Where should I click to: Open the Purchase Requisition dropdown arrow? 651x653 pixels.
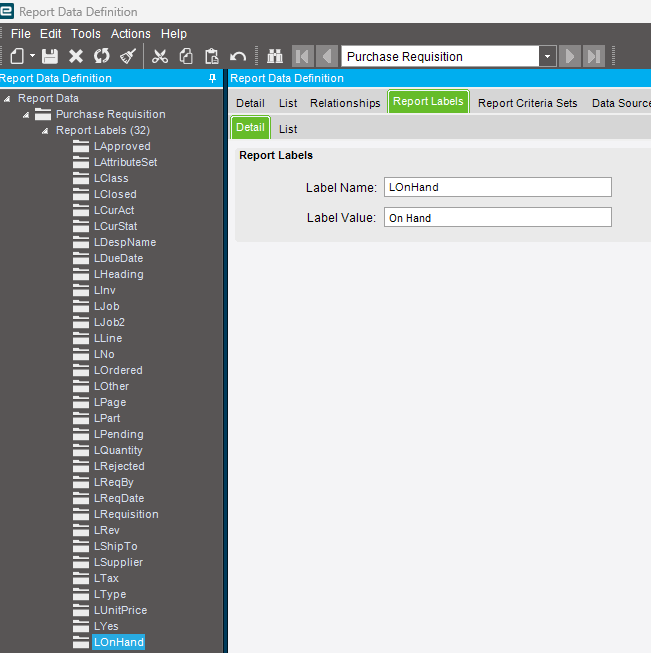548,57
